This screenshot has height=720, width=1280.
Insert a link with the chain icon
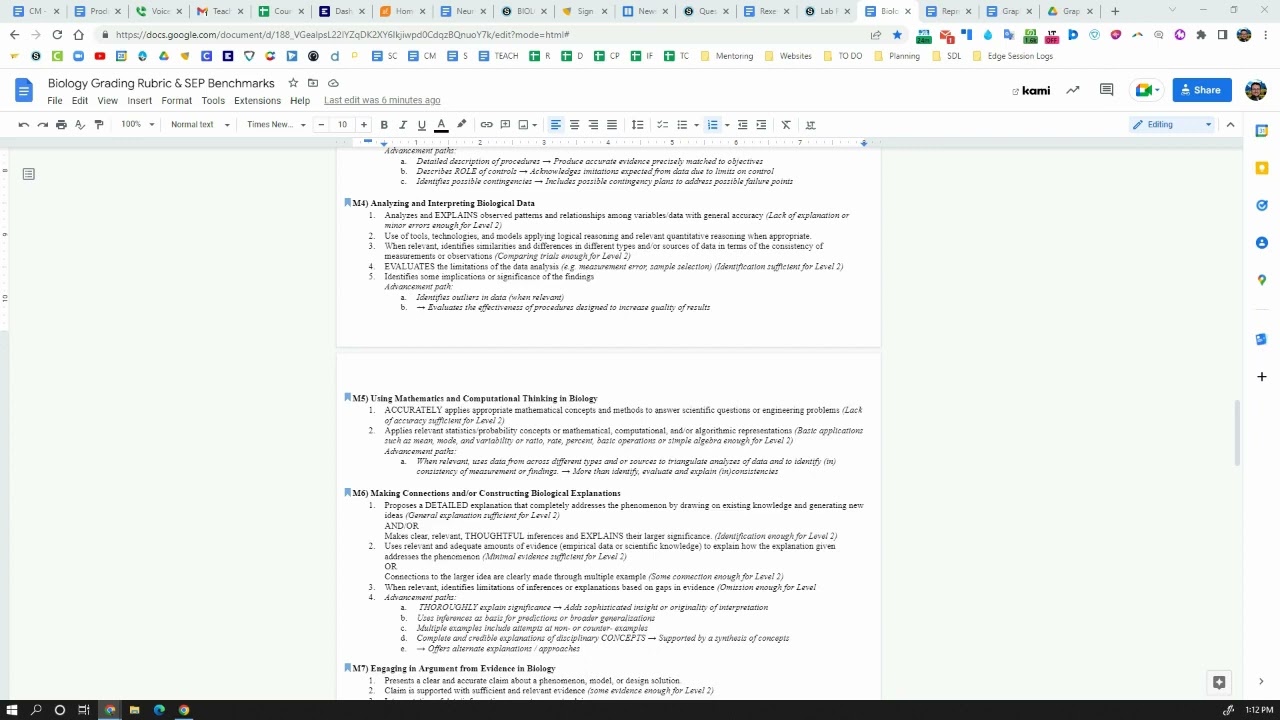click(x=486, y=125)
